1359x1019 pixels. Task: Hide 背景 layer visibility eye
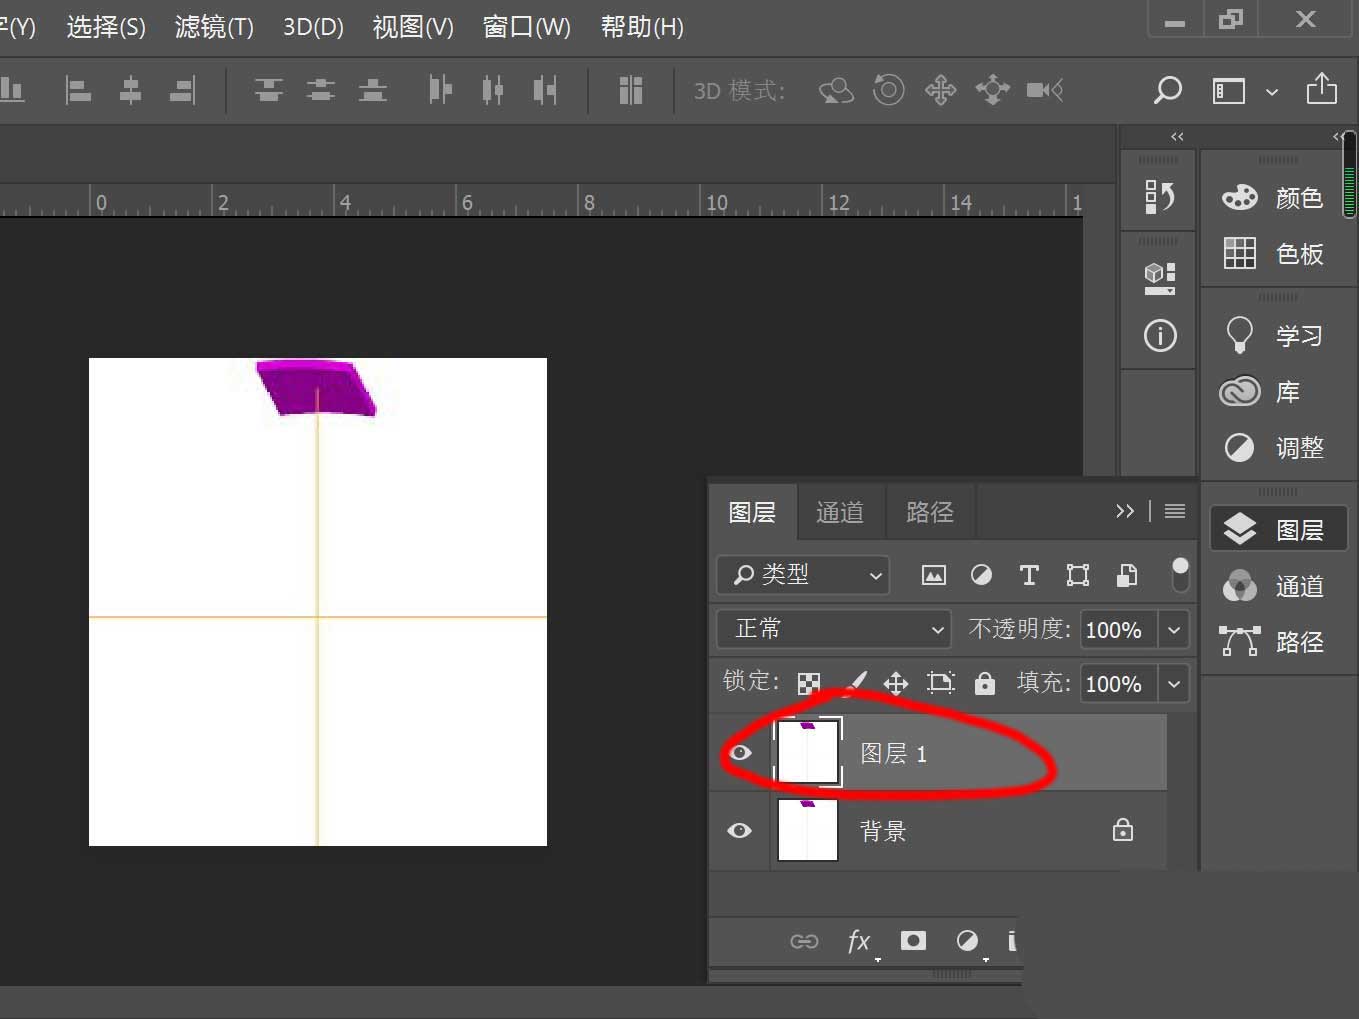tap(740, 830)
